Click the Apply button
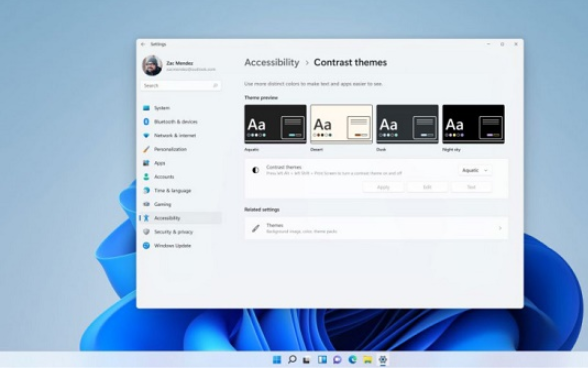The image size is (588, 368). [383, 187]
